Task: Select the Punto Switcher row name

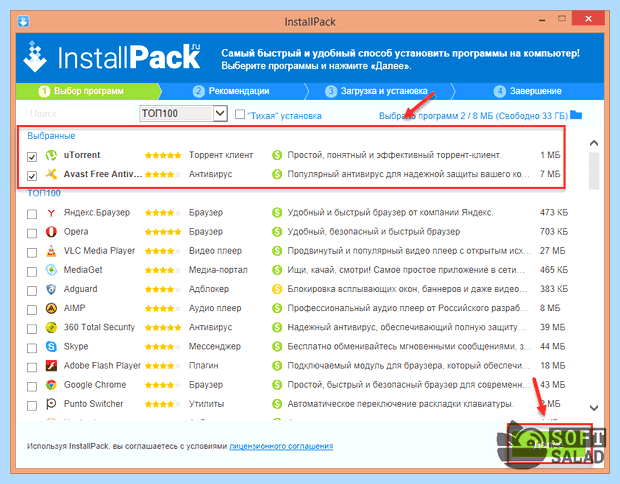Action: pos(93,404)
